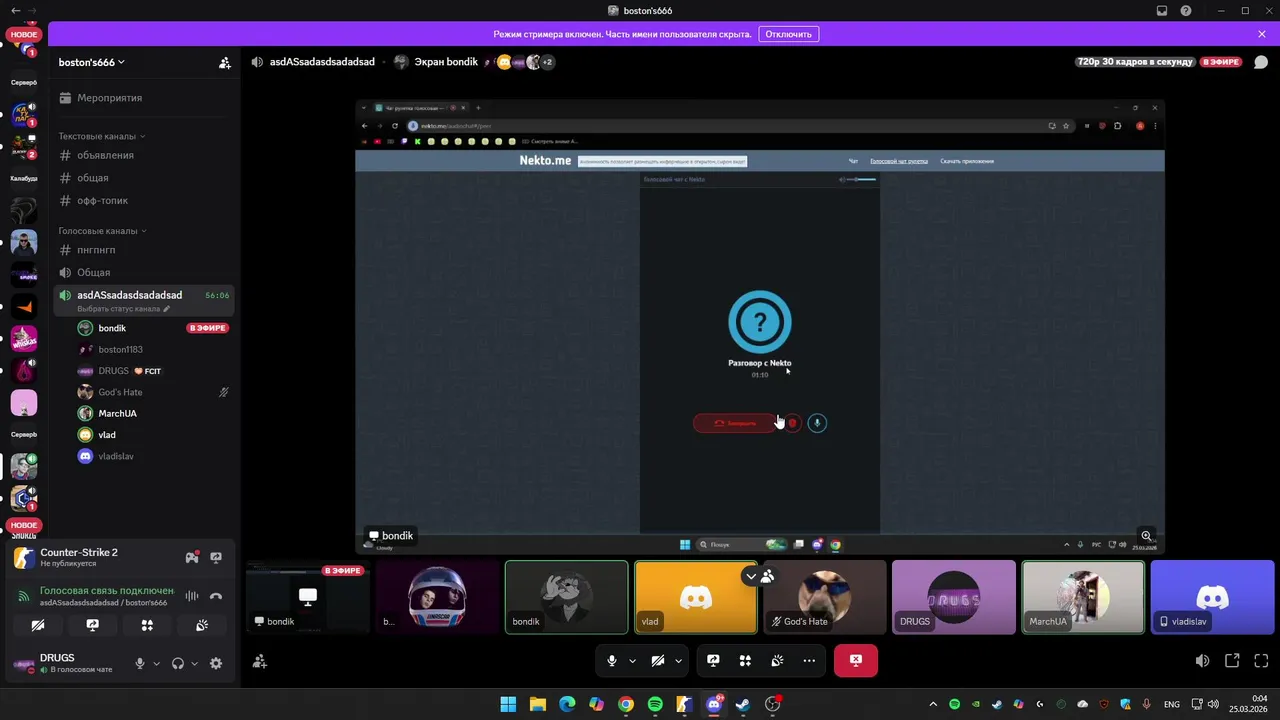Open Steam from the taskbar
The height and width of the screenshot is (720, 1280).
tap(743, 704)
